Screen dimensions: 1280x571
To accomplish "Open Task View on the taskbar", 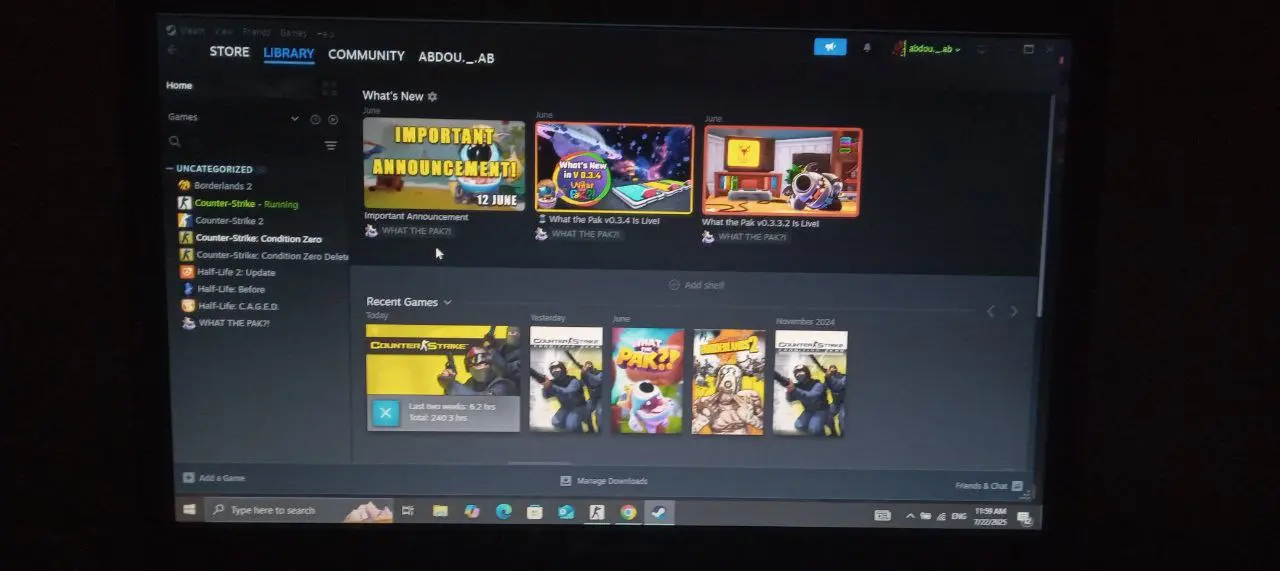I will pos(407,511).
